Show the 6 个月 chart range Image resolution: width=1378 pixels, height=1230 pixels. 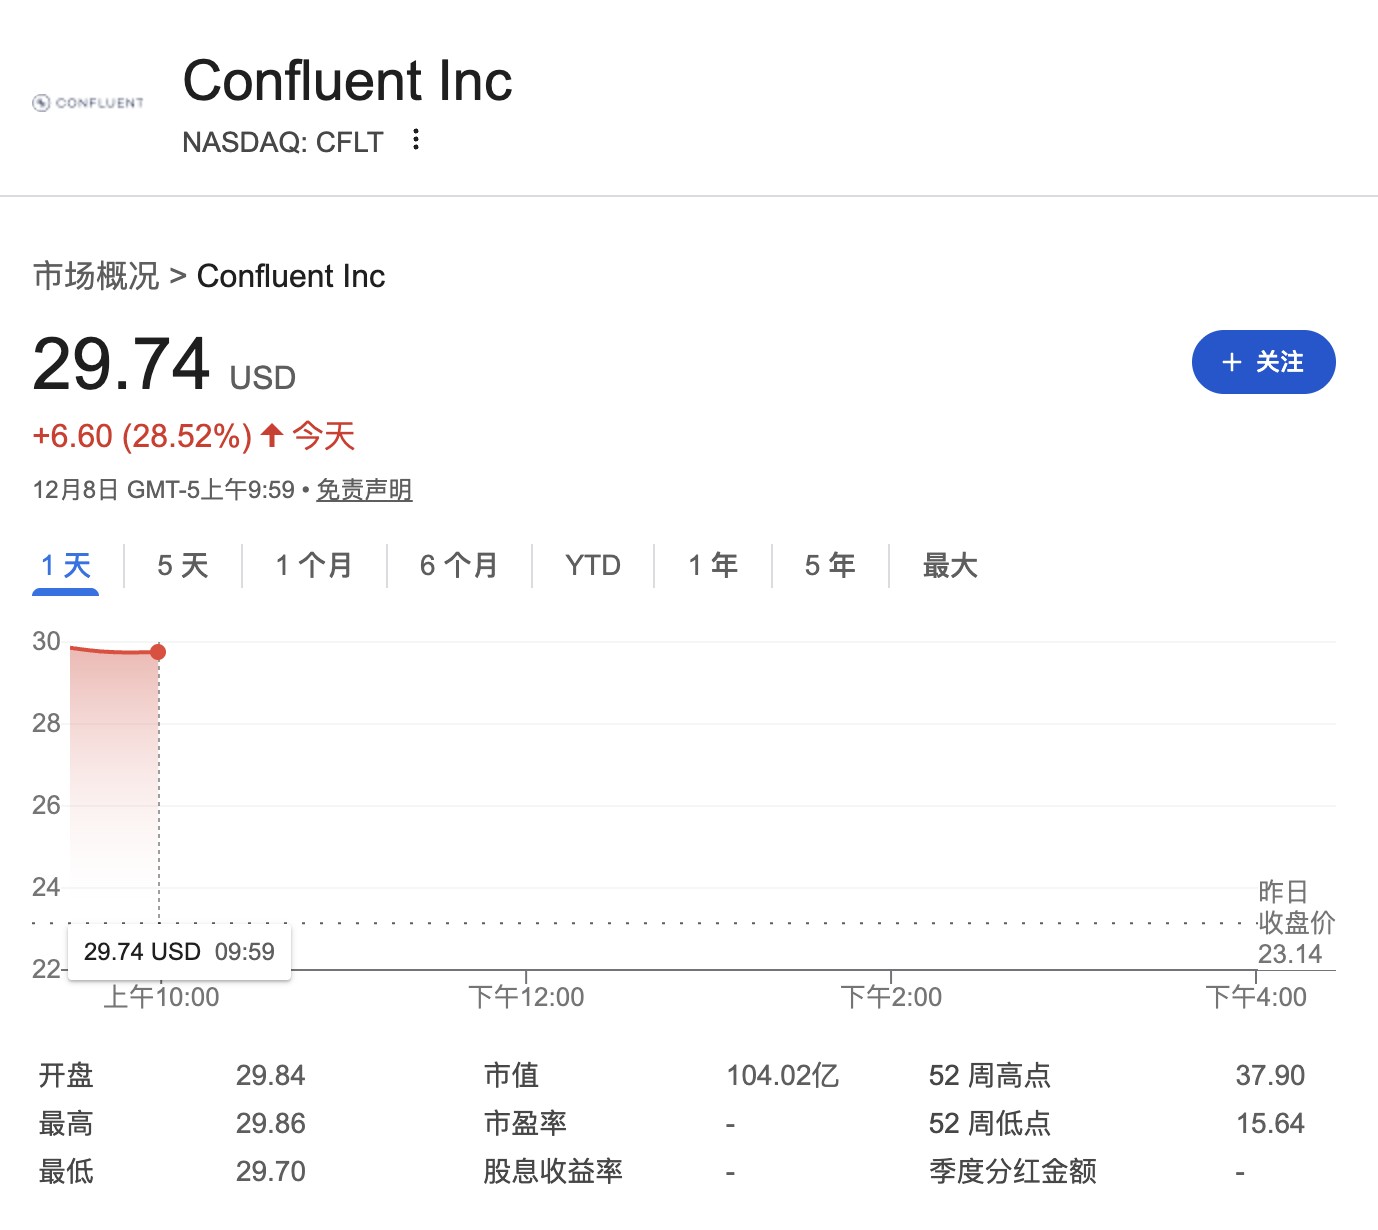[x=459, y=566]
